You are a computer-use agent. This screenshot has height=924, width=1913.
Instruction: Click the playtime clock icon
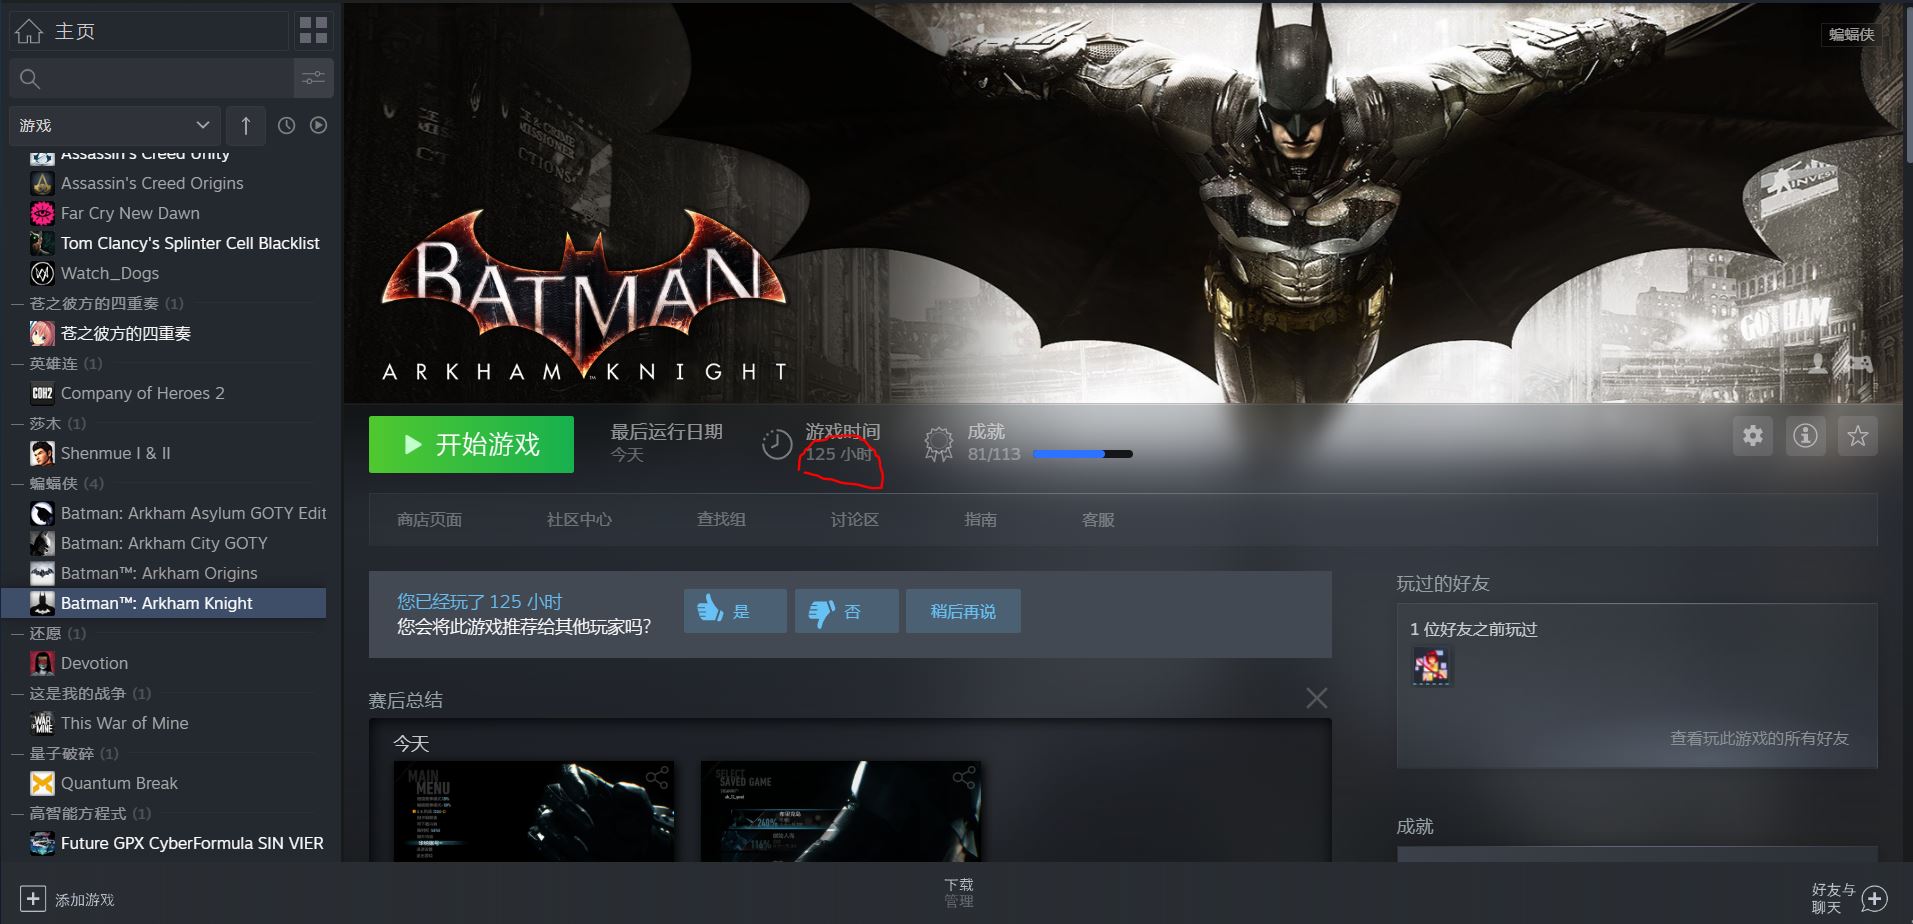(777, 444)
